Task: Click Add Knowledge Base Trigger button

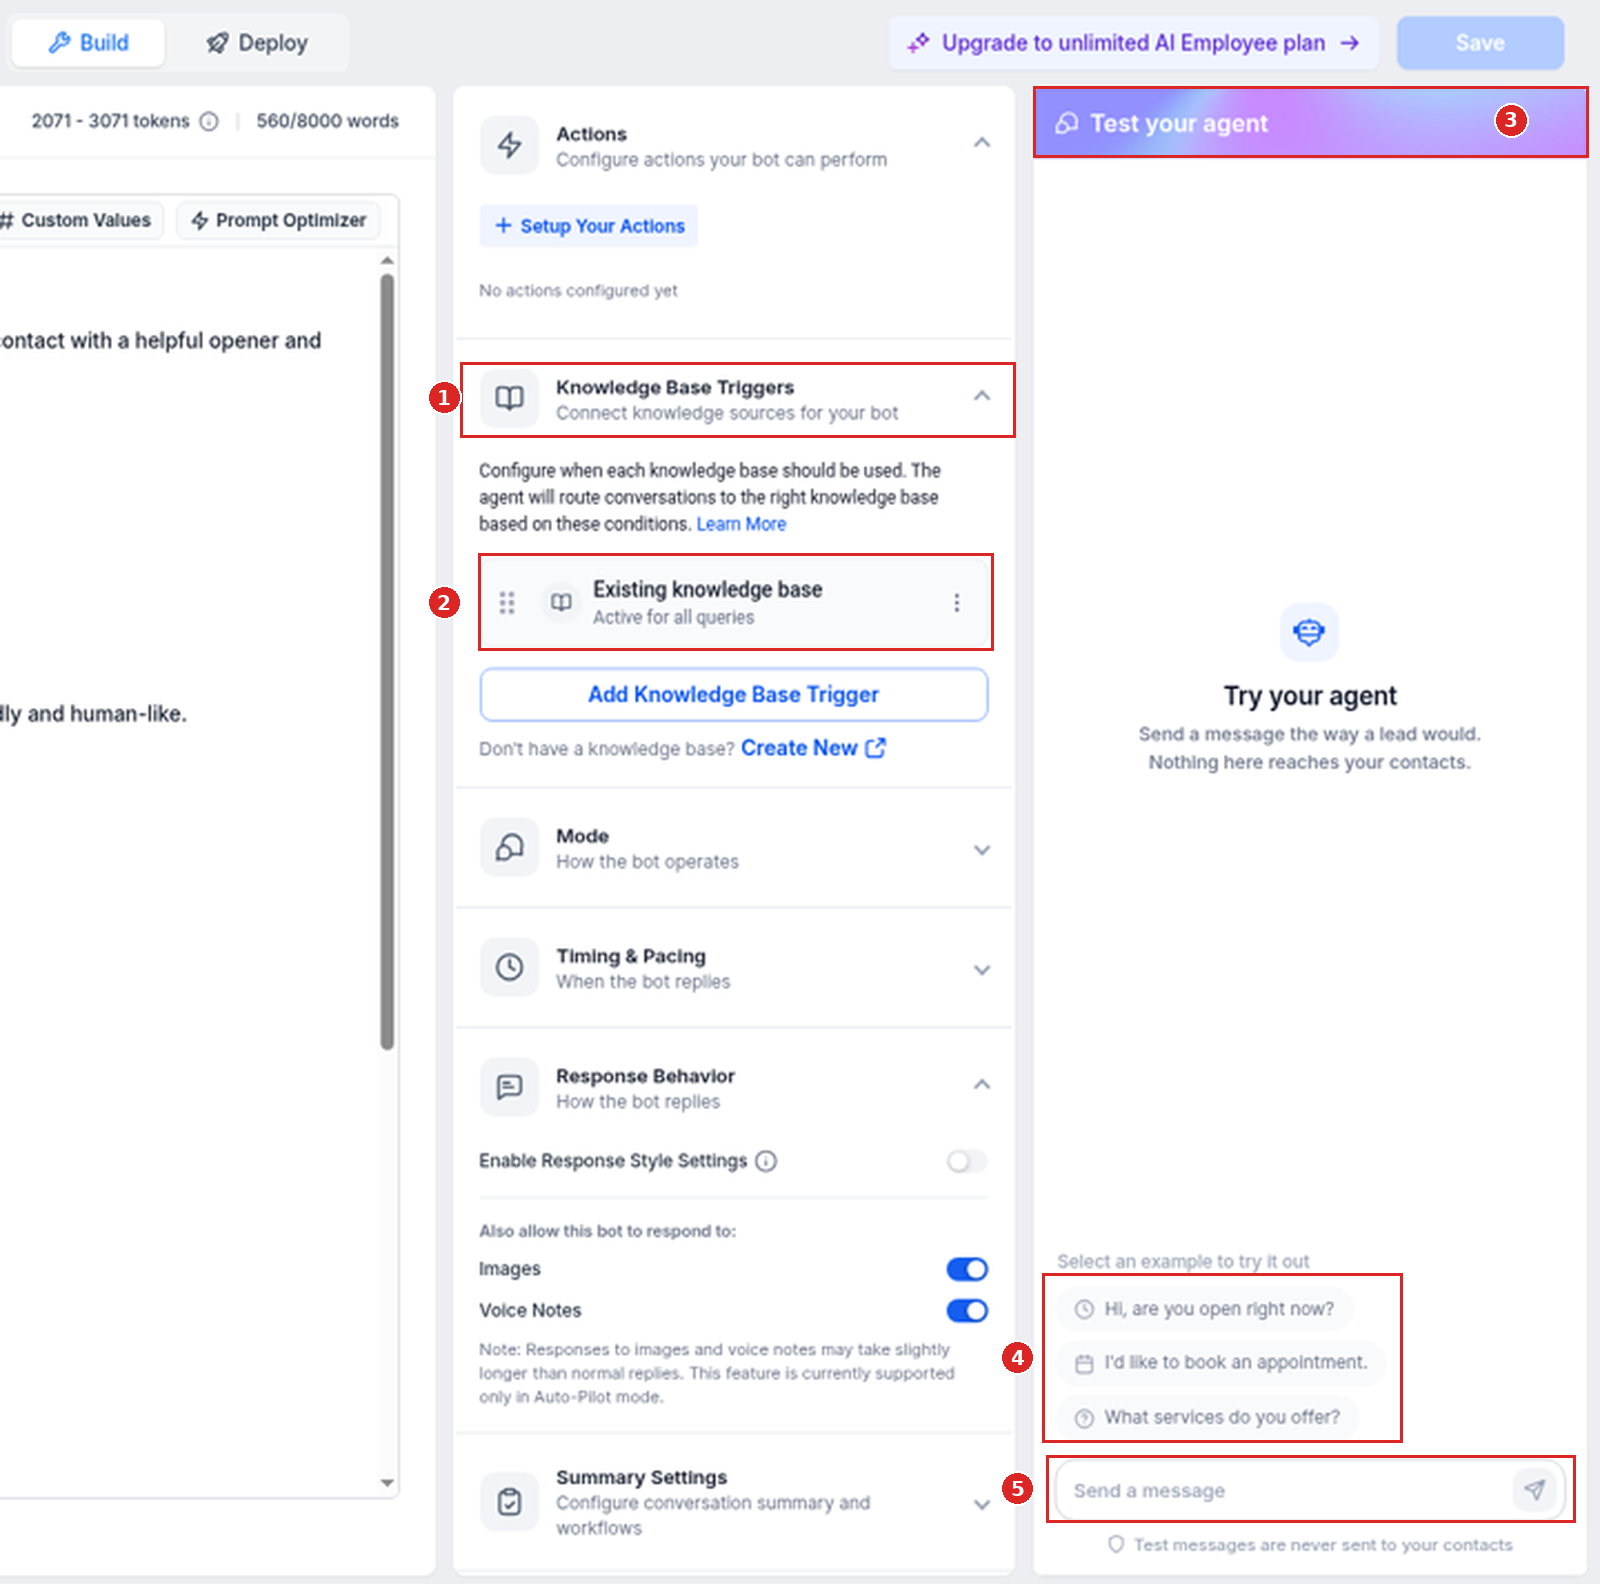Action: pyautogui.click(x=734, y=695)
